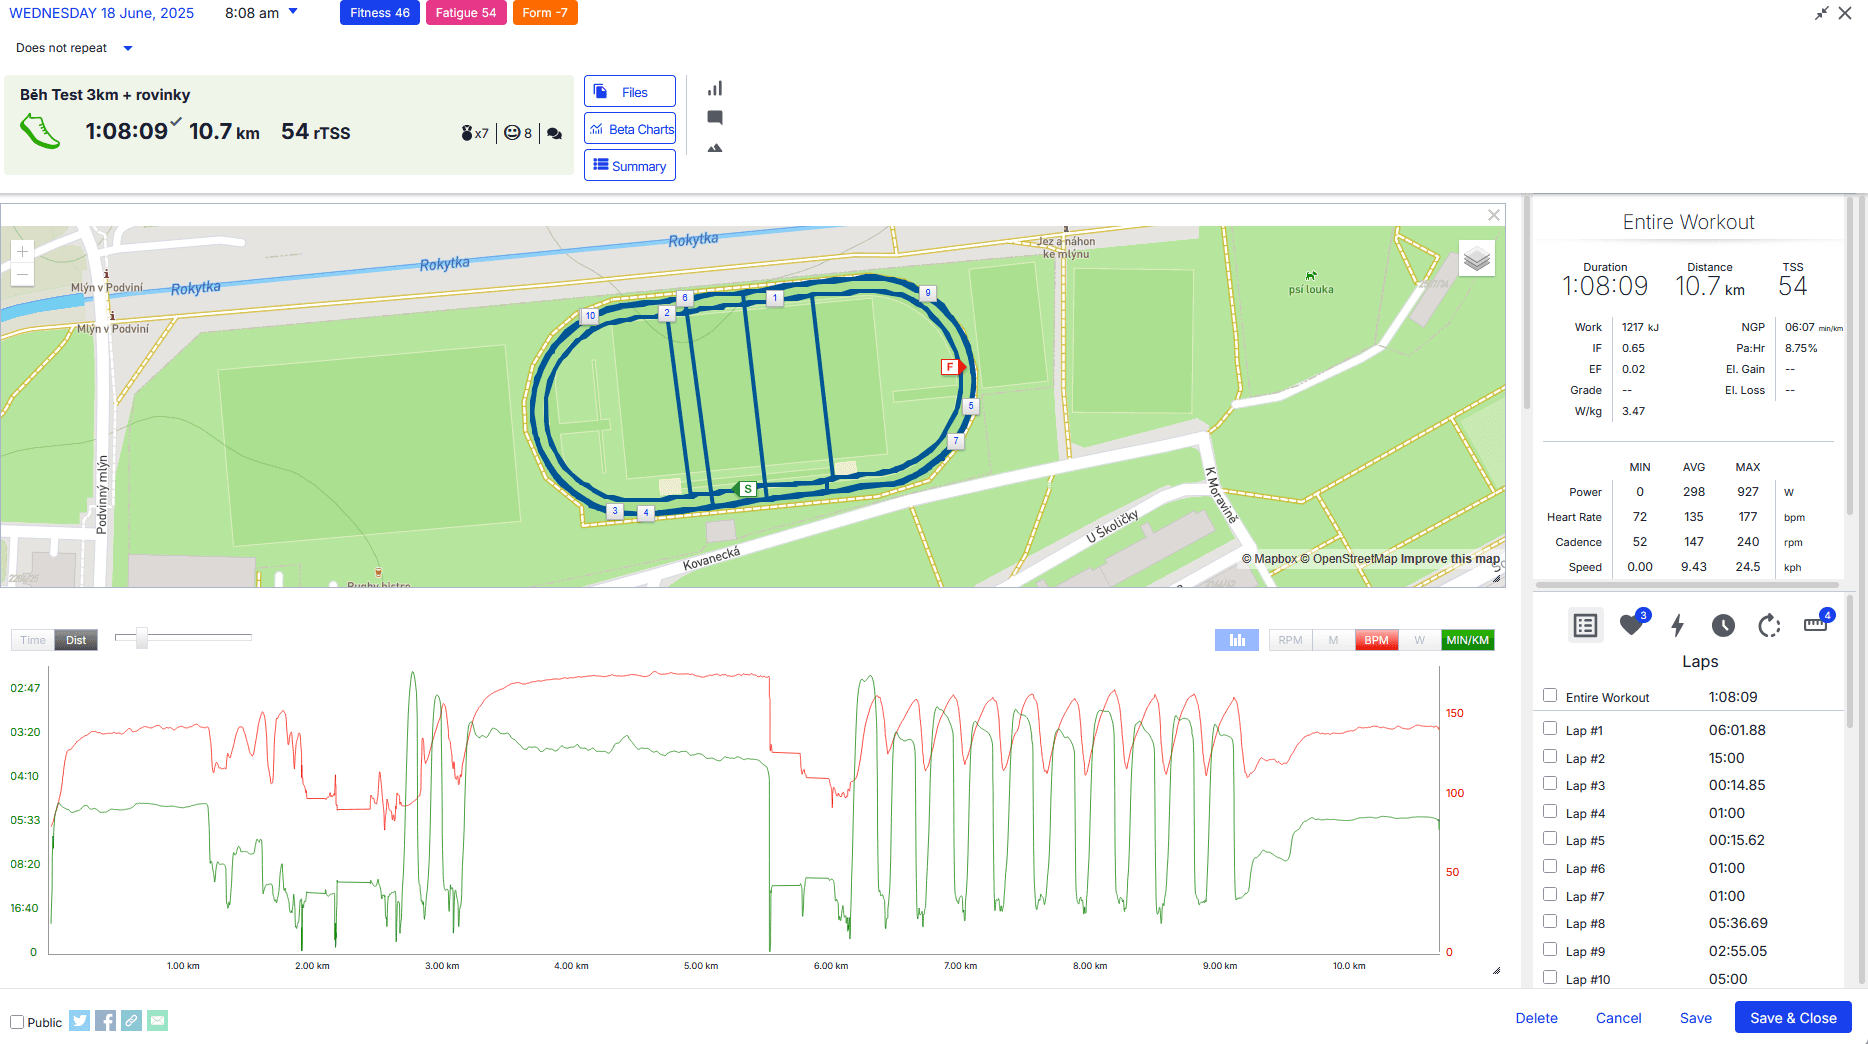Show the cadence rotation panel
Screen dimensions: 1868x1044
point(1769,626)
